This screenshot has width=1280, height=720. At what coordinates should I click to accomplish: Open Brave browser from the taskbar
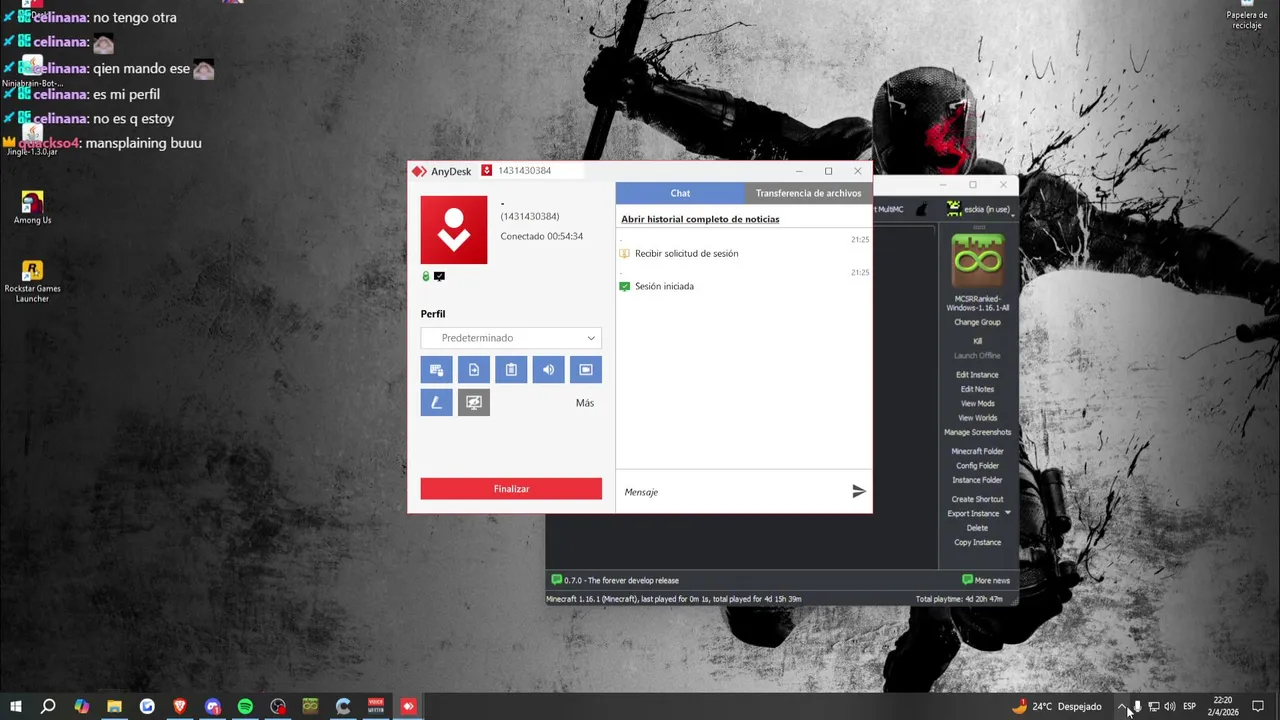[x=180, y=707]
